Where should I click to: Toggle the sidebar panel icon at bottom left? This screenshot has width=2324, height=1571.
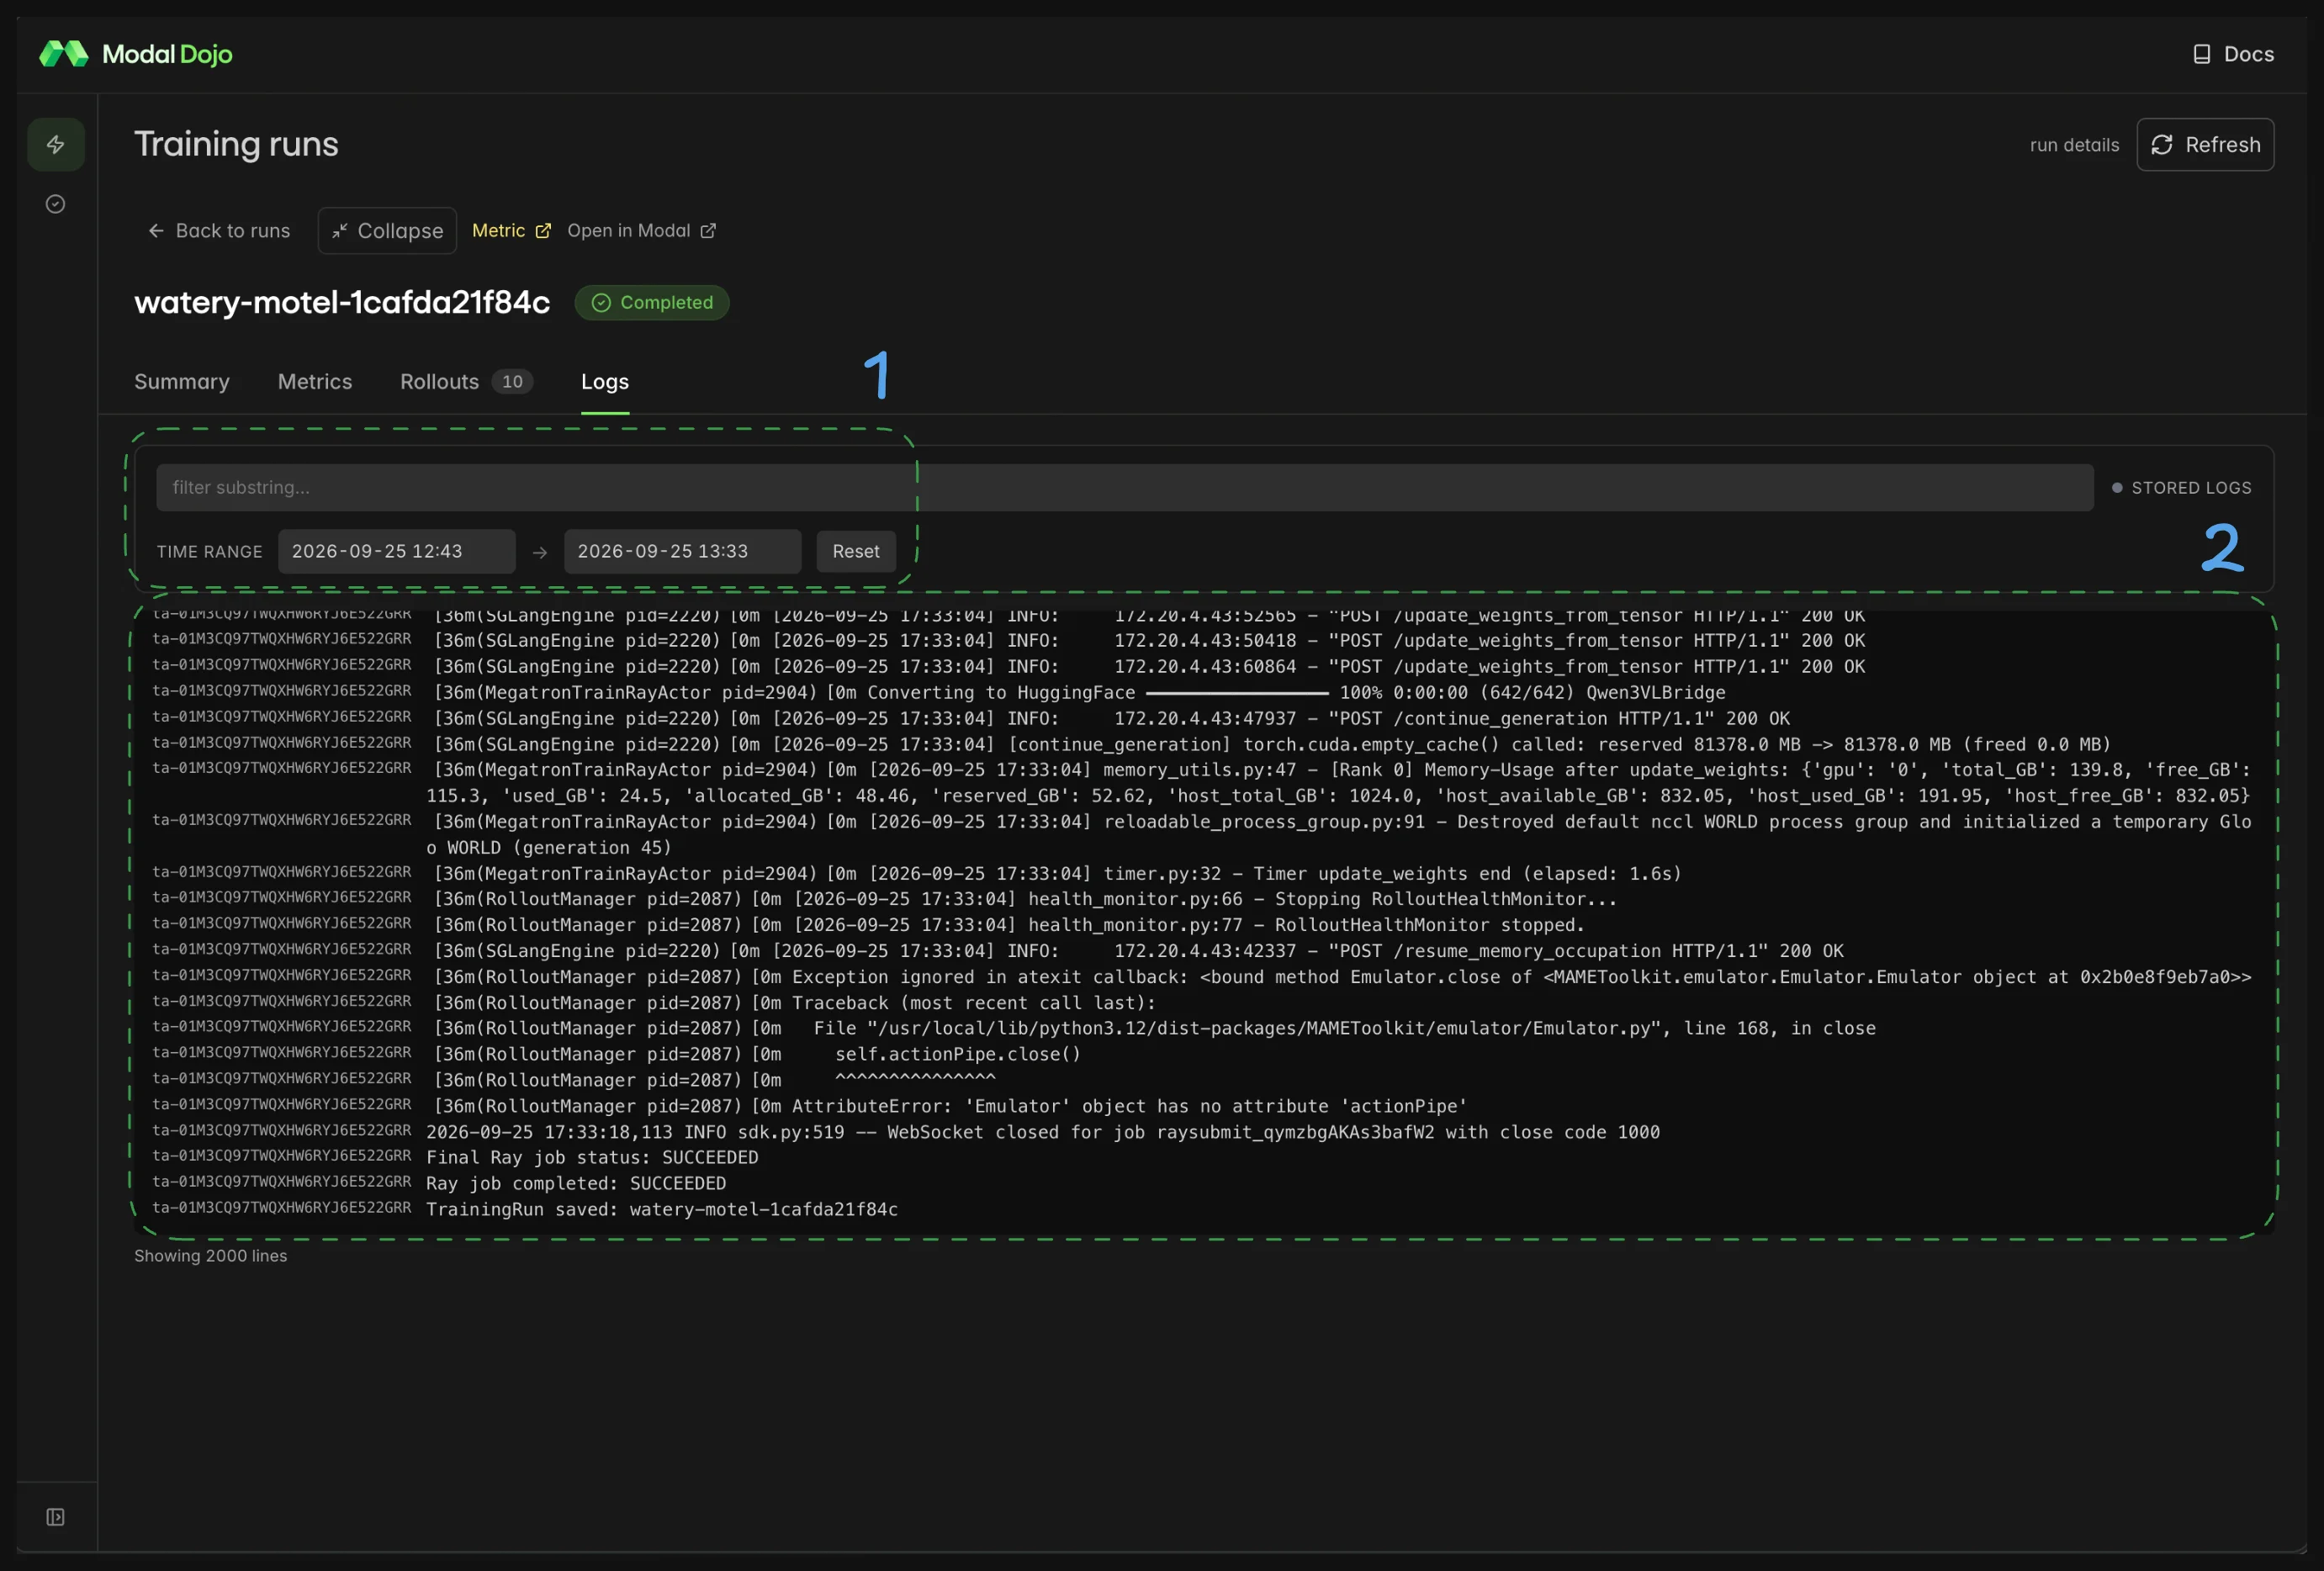tap(56, 1517)
